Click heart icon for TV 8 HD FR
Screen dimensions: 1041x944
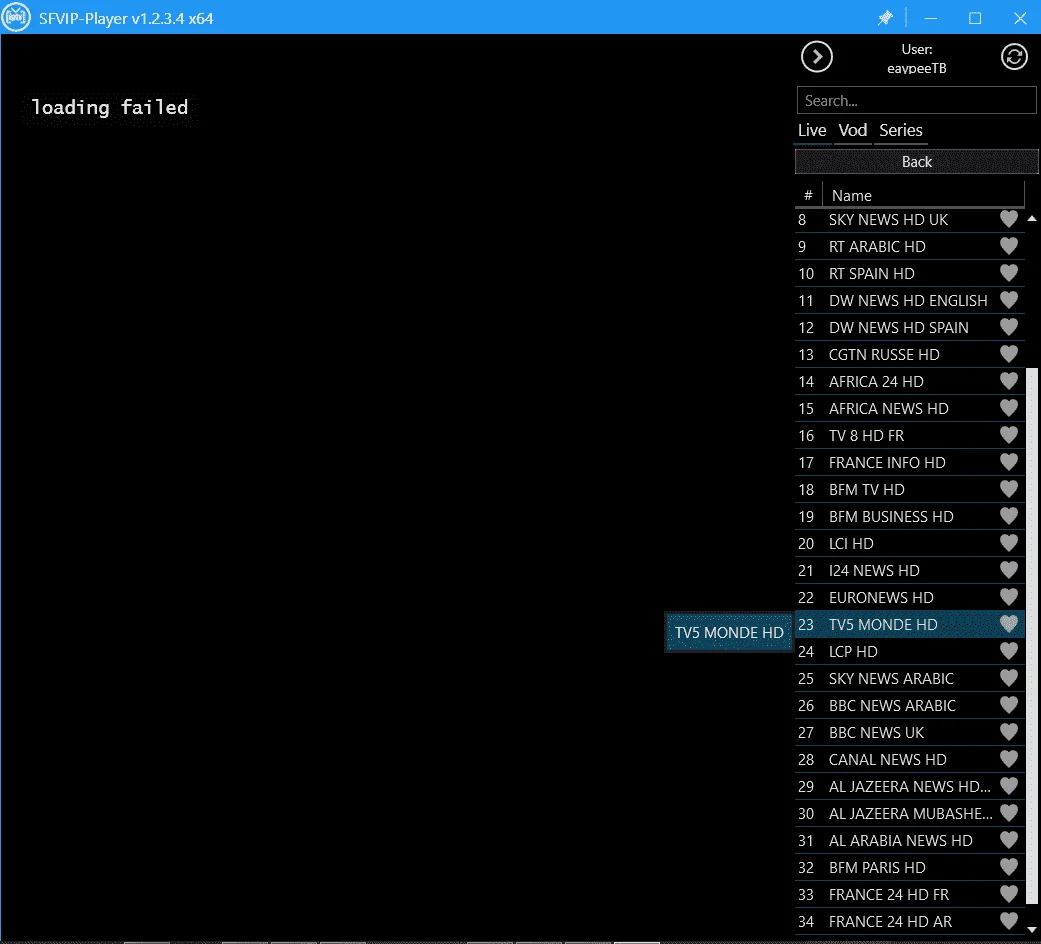pyautogui.click(x=1008, y=435)
